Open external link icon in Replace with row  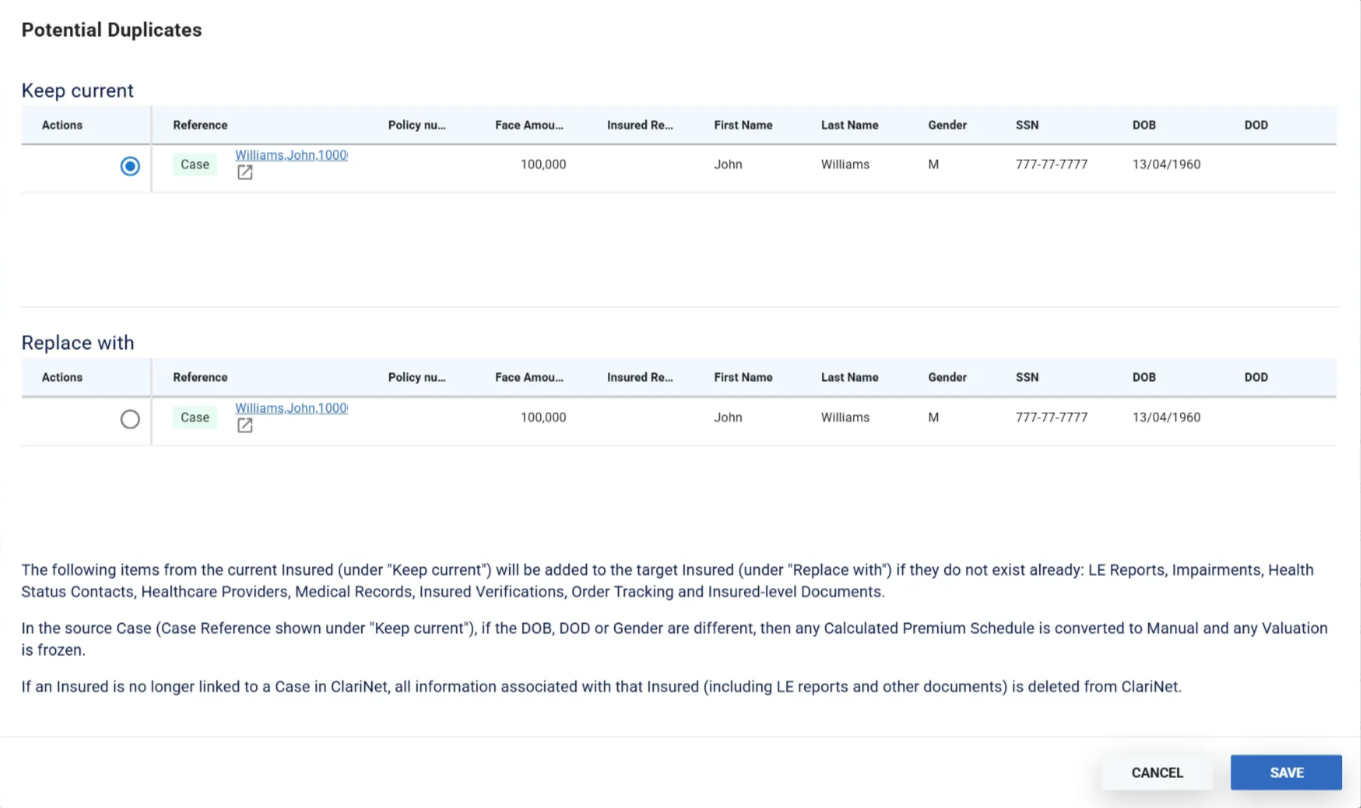point(245,426)
